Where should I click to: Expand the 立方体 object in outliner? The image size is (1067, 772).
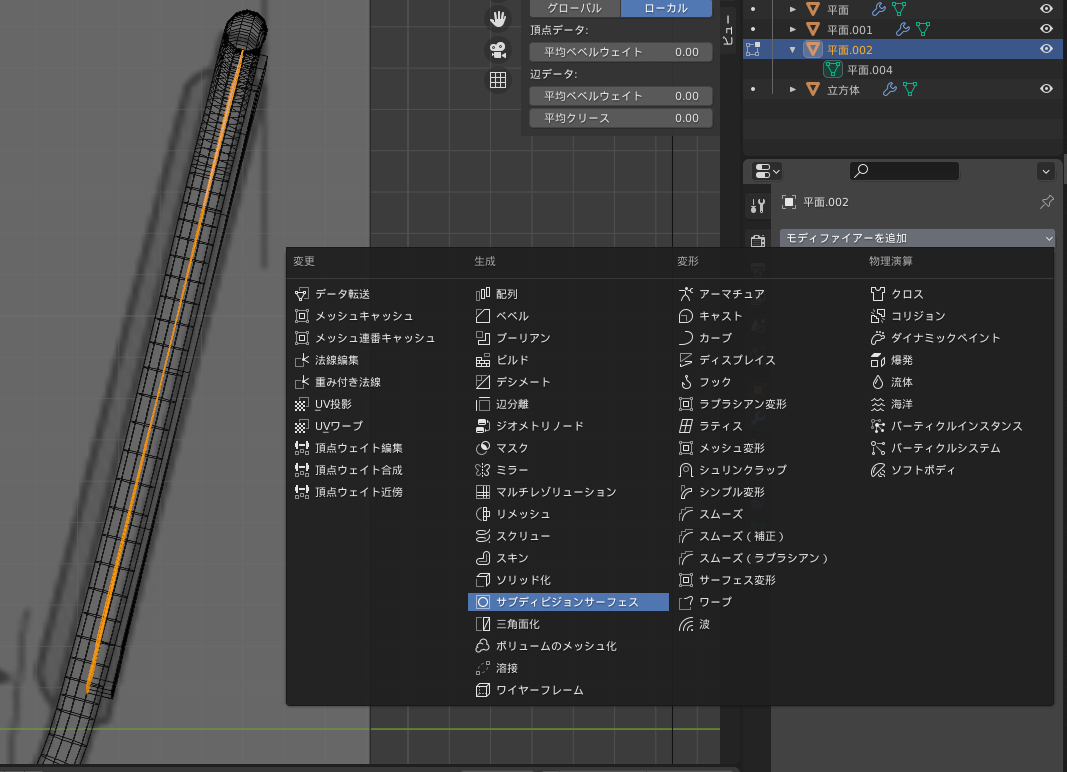793,89
